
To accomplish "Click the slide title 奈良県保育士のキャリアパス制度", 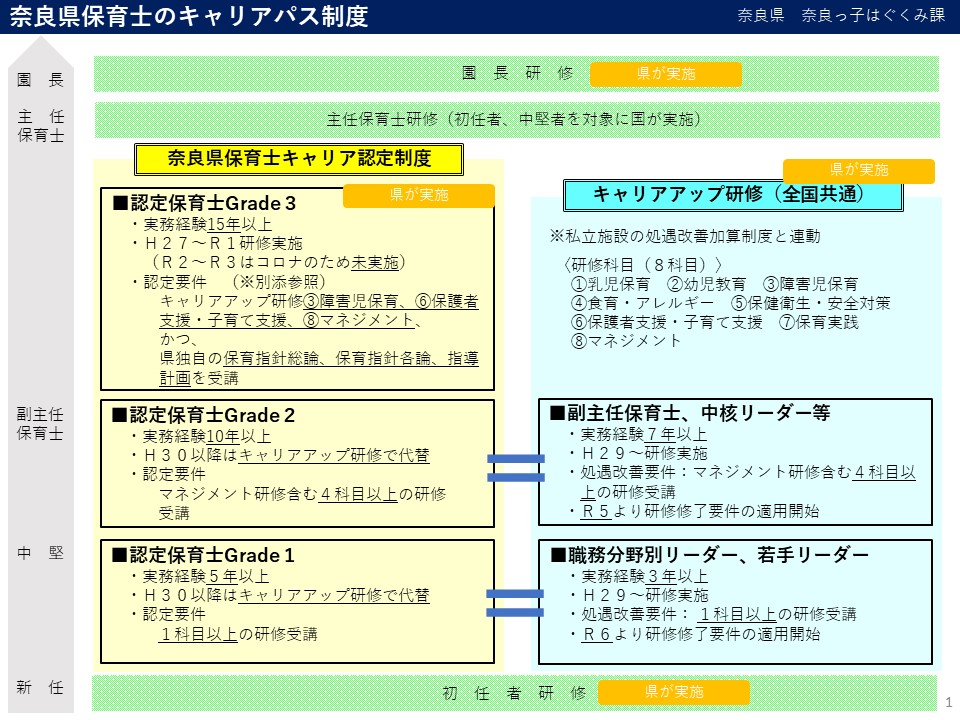I will 189,16.
